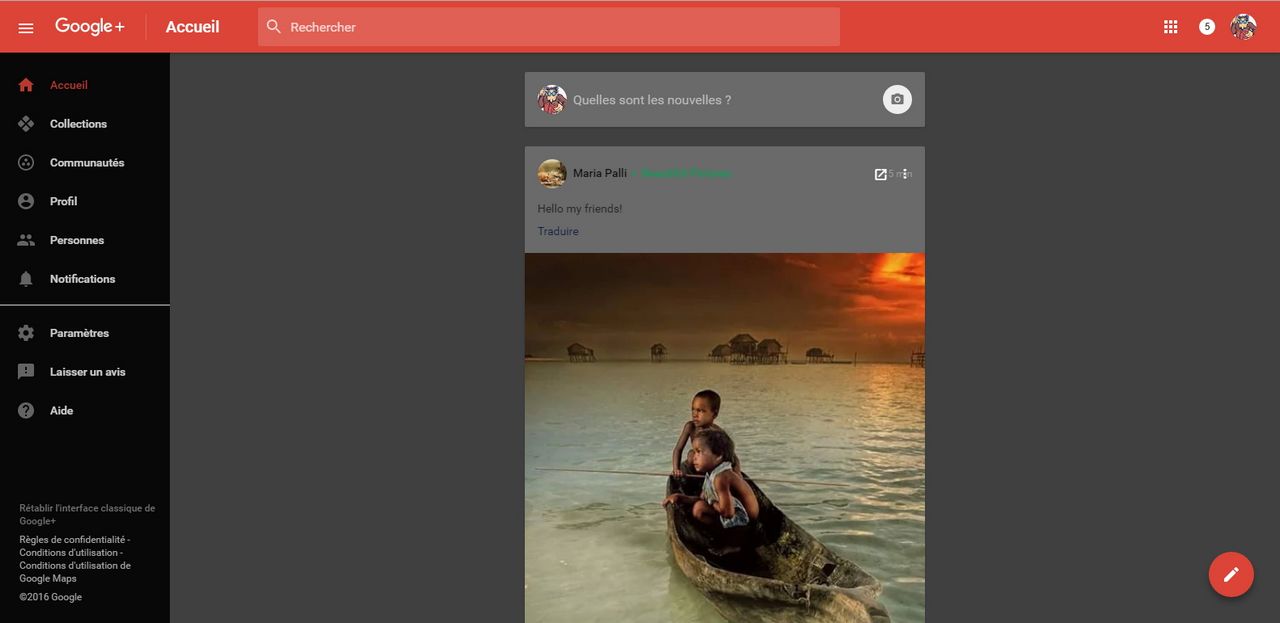Click 'Rétablir l'interface classique de Google+'
This screenshot has width=1280, height=623.
coord(87,514)
